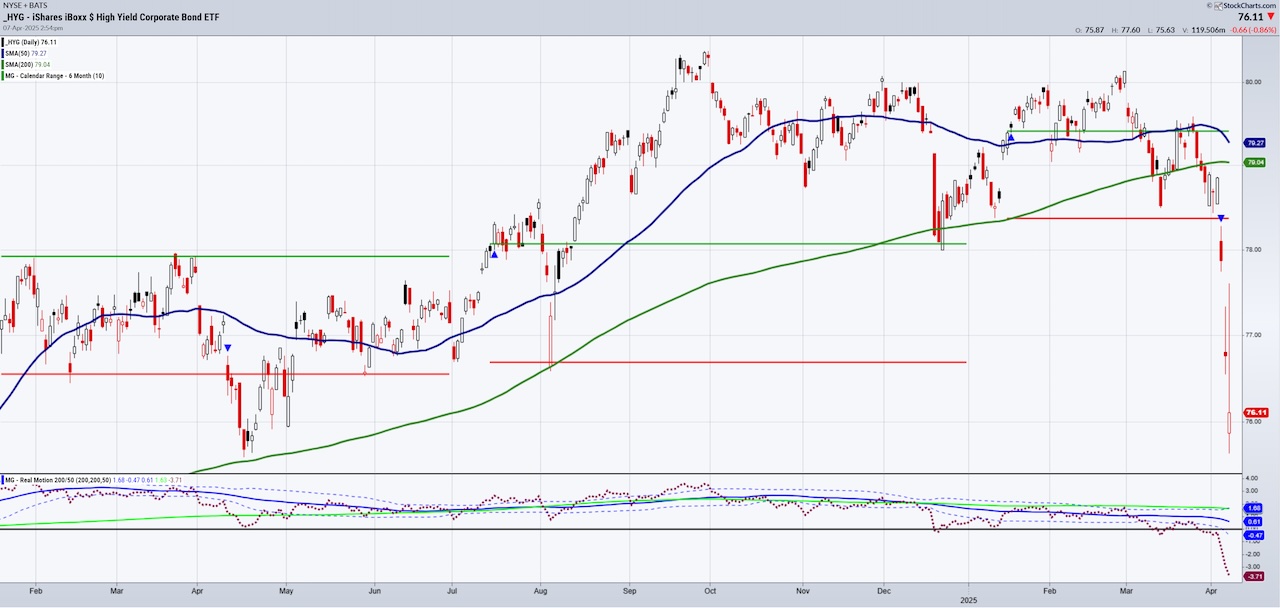Image resolution: width=1280 pixels, height=608 pixels.
Task: Toggle the MG - Calendar Range - 6 Month overlay
Action: 54,75
